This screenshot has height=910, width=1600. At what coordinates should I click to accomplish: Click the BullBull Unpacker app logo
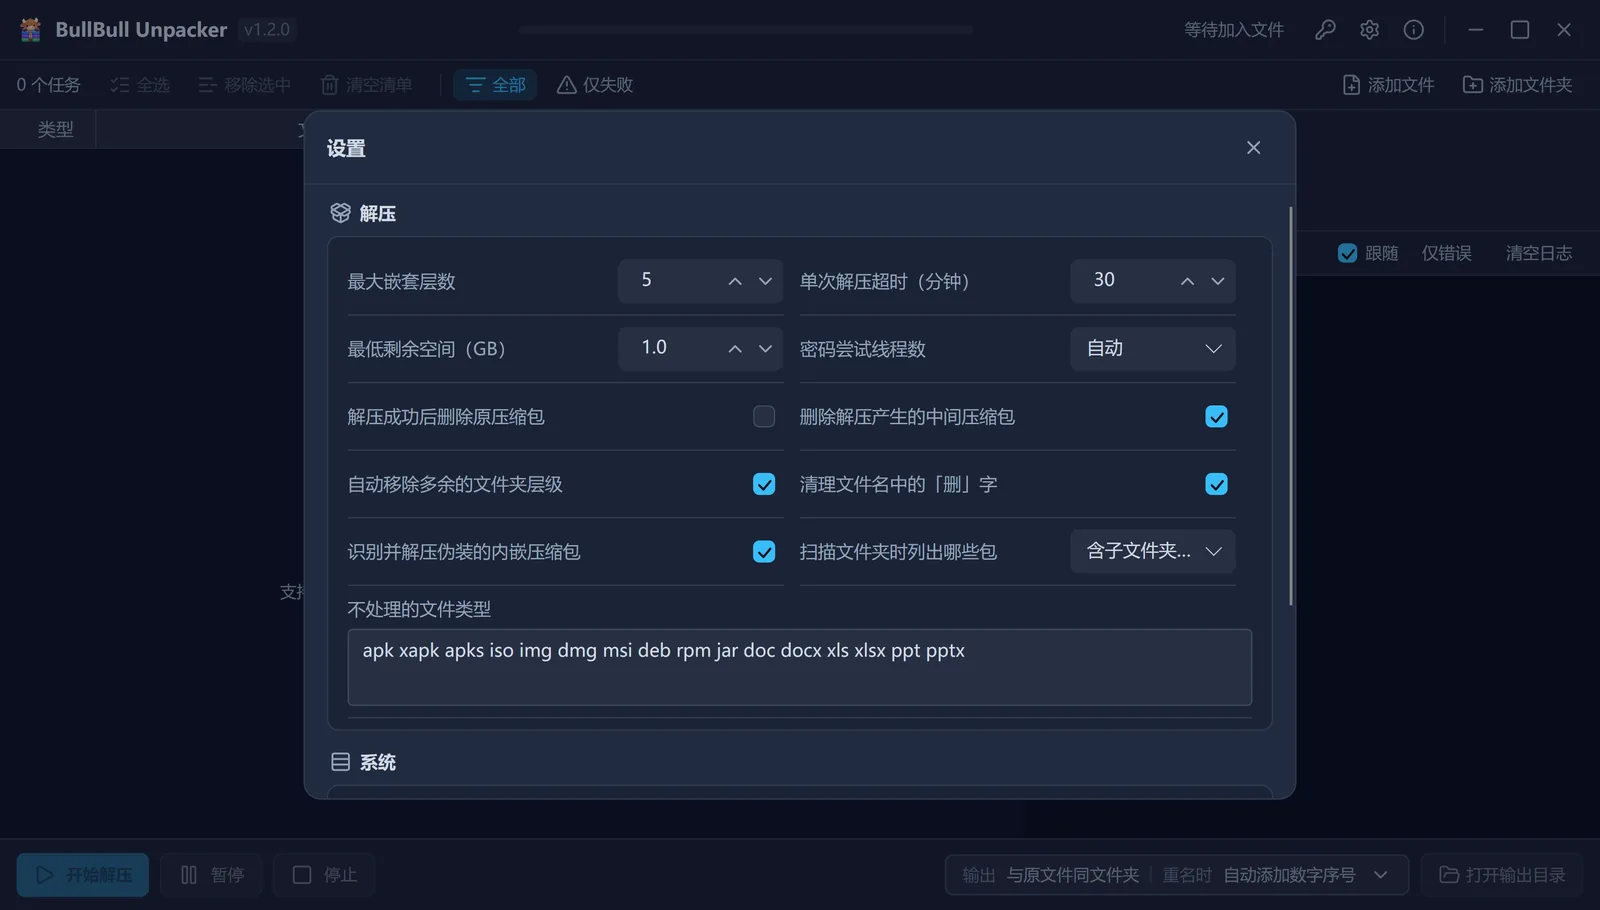pos(31,30)
